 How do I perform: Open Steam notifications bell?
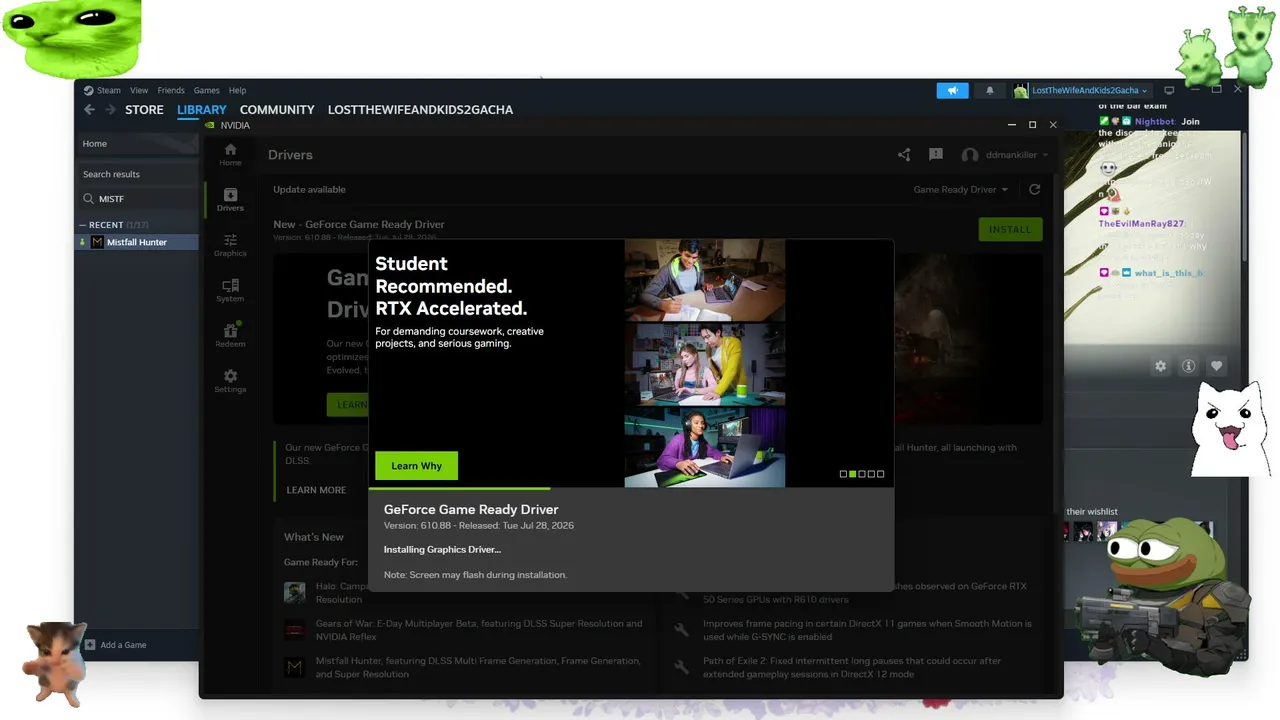coord(990,91)
